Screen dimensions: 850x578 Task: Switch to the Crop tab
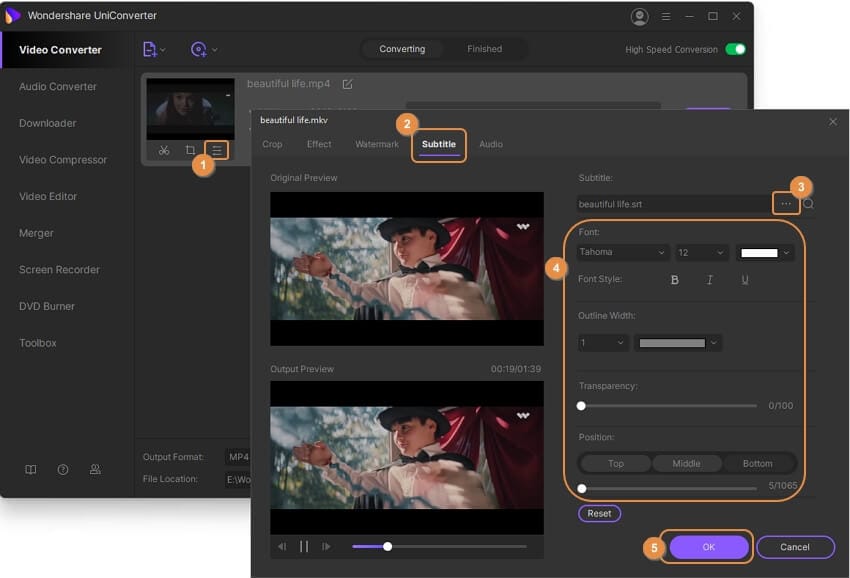click(272, 144)
